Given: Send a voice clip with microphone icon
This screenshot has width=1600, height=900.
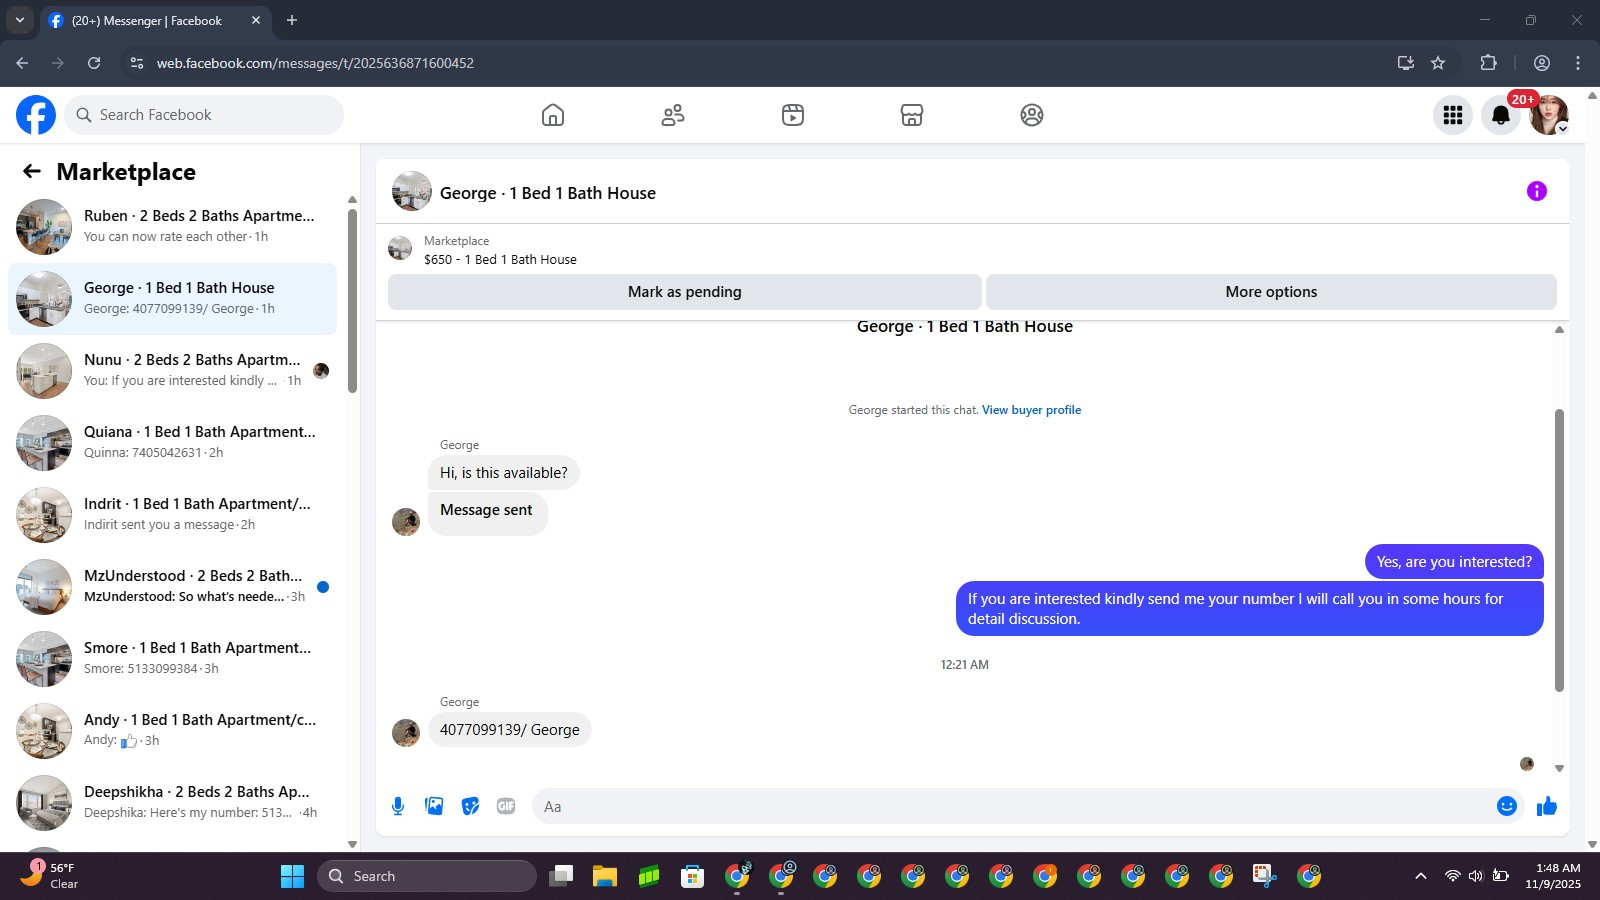Looking at the screenshot, I should 398,806.
